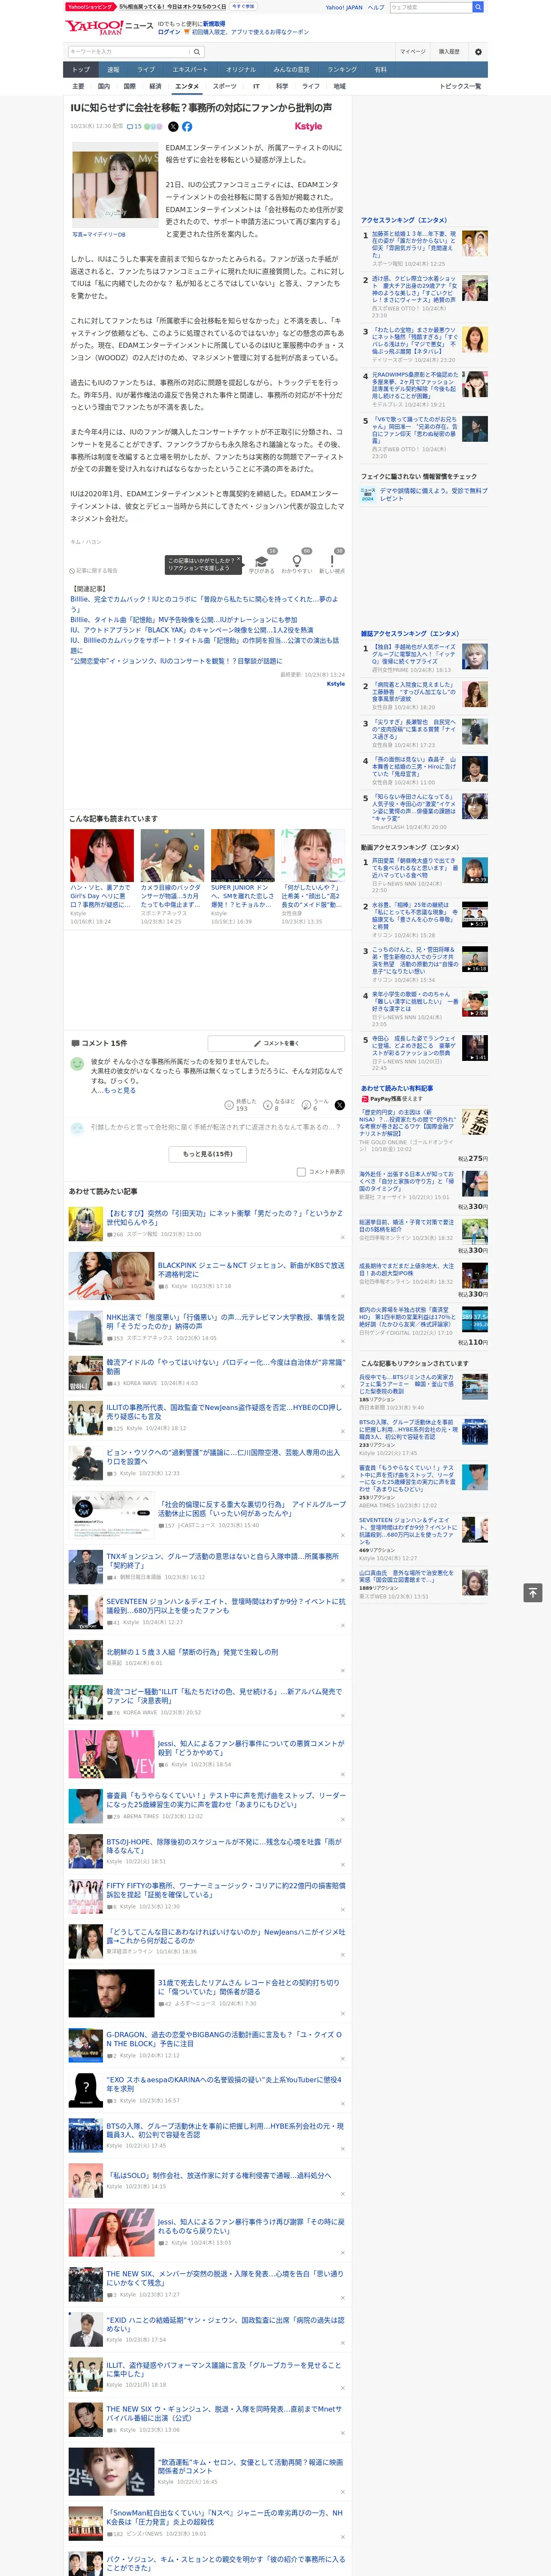Image resolution: width=551 pixels, height=2576 pixels.
Task: Click the もっと見る(15件) button
Action: click(207, 1154)
